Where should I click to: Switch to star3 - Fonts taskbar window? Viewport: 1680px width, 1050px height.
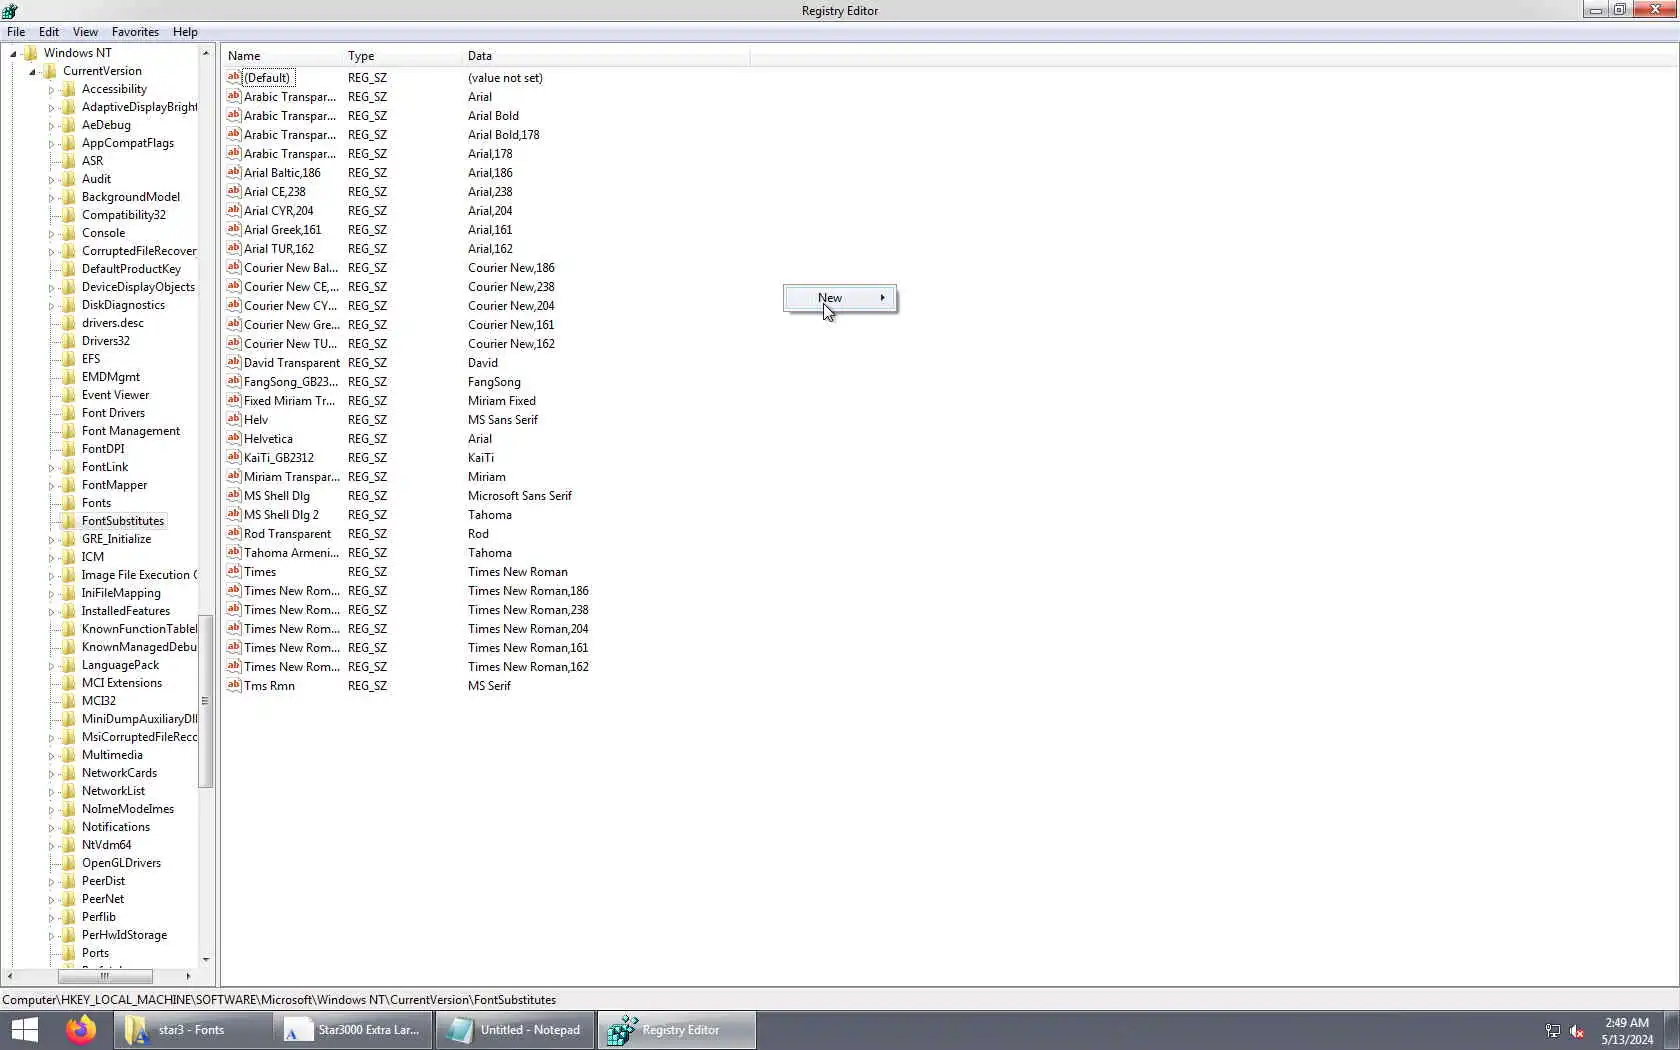coord(193,1029)
